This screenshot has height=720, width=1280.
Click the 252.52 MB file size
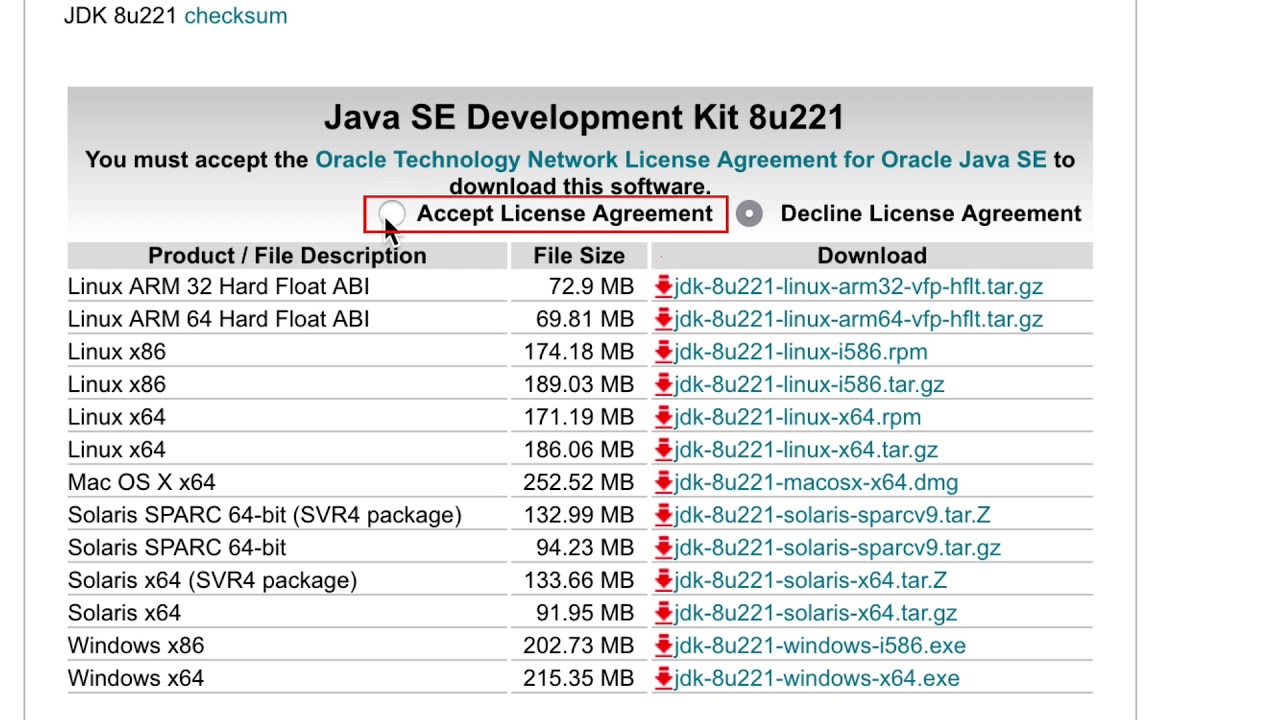coord(578,483)
